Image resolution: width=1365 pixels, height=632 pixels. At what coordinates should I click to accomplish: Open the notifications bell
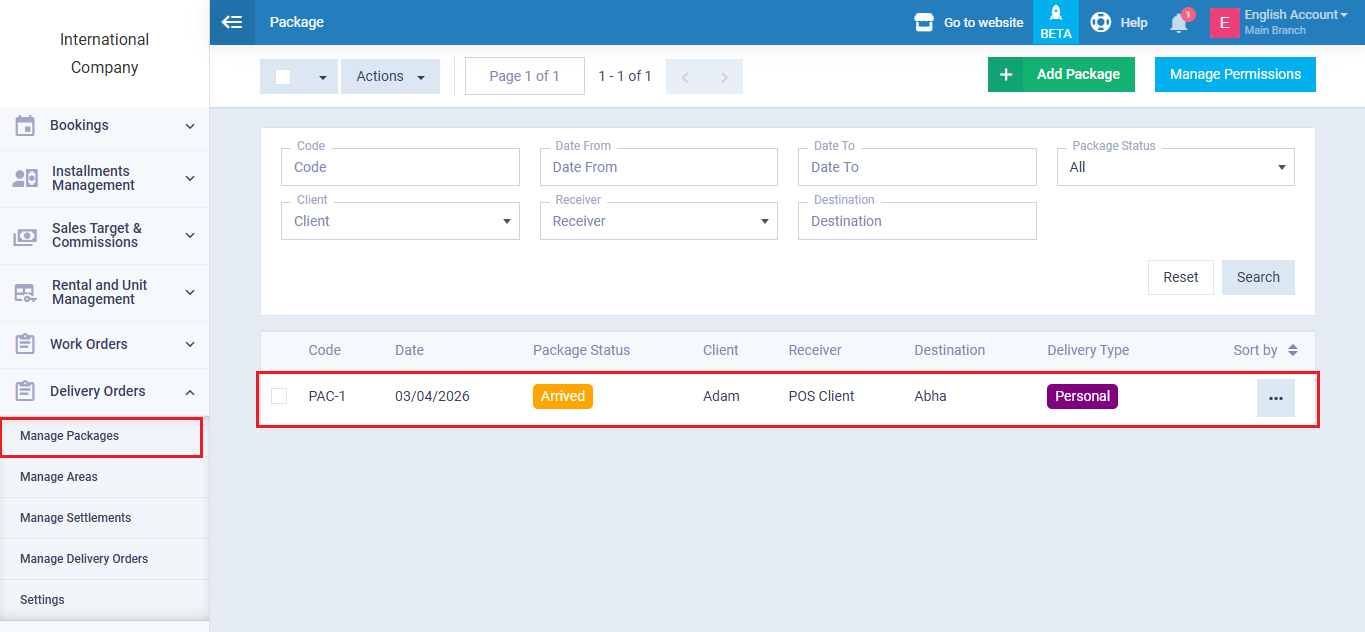click(1179, 23)
